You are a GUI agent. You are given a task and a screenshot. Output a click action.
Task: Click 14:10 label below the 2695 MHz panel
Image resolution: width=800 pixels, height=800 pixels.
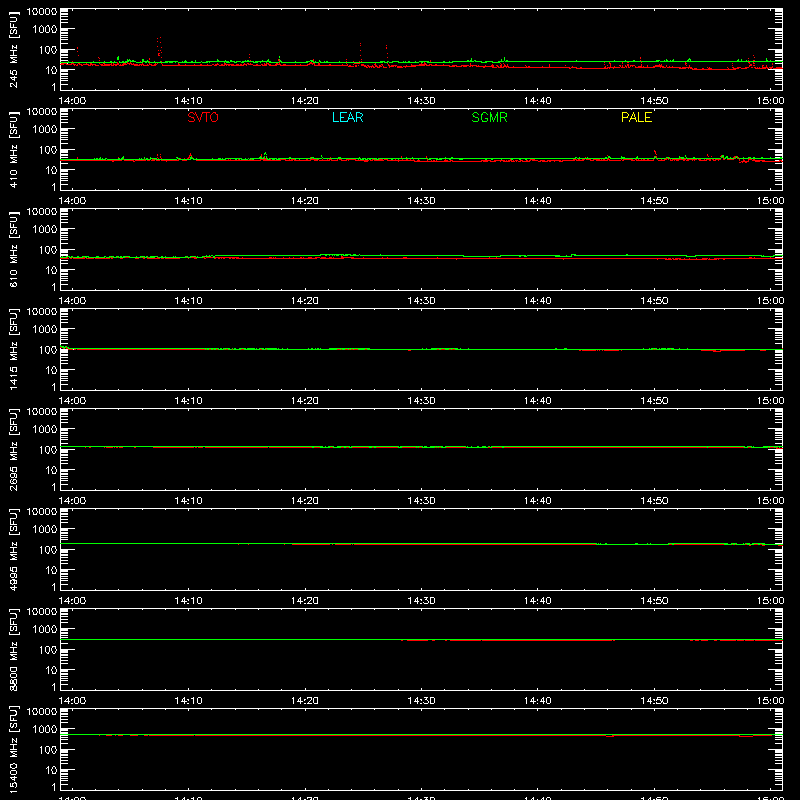(188, 501)
